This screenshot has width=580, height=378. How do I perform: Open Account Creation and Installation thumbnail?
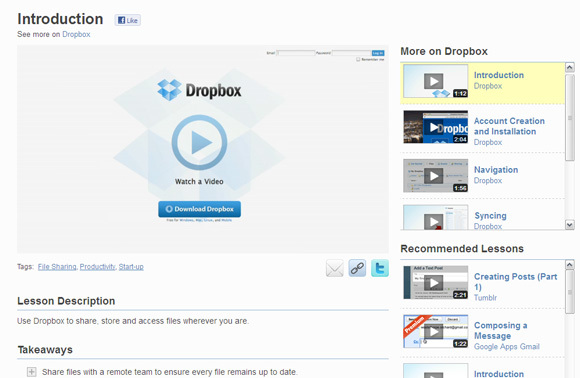click(435, 127)
